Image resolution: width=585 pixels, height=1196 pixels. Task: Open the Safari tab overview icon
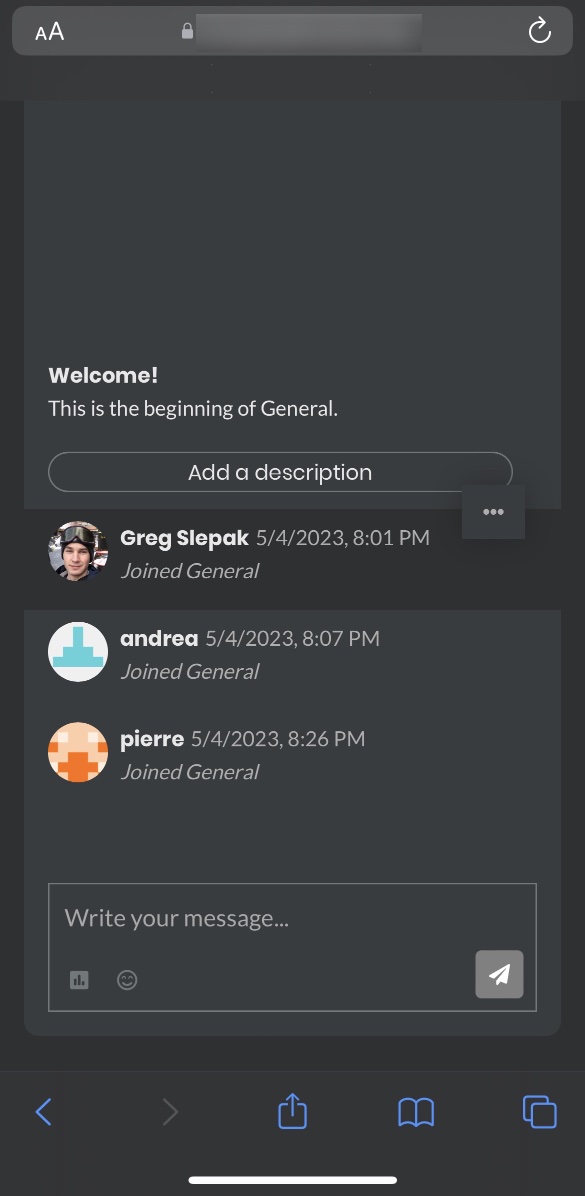[x=539, y=1111]
